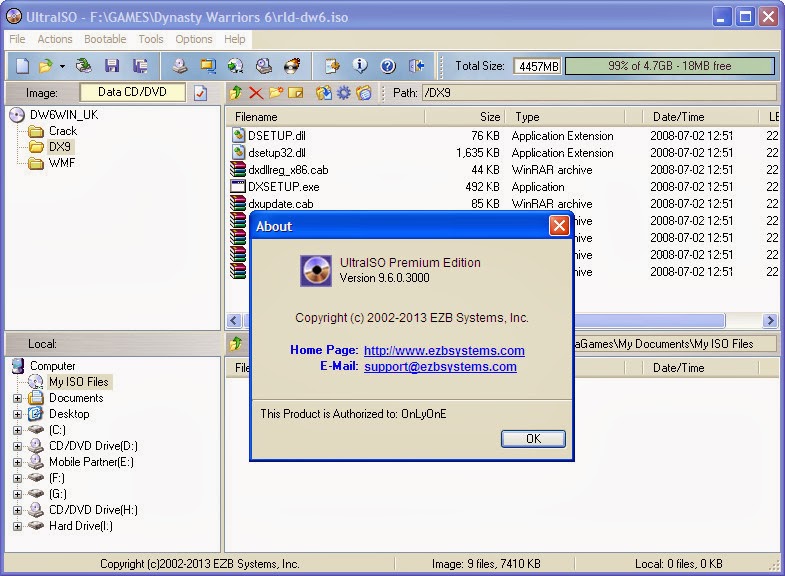Click the 99% of 4.7GB capacity bar
Viewport: 785px width, 576px height.
(670, 66)
